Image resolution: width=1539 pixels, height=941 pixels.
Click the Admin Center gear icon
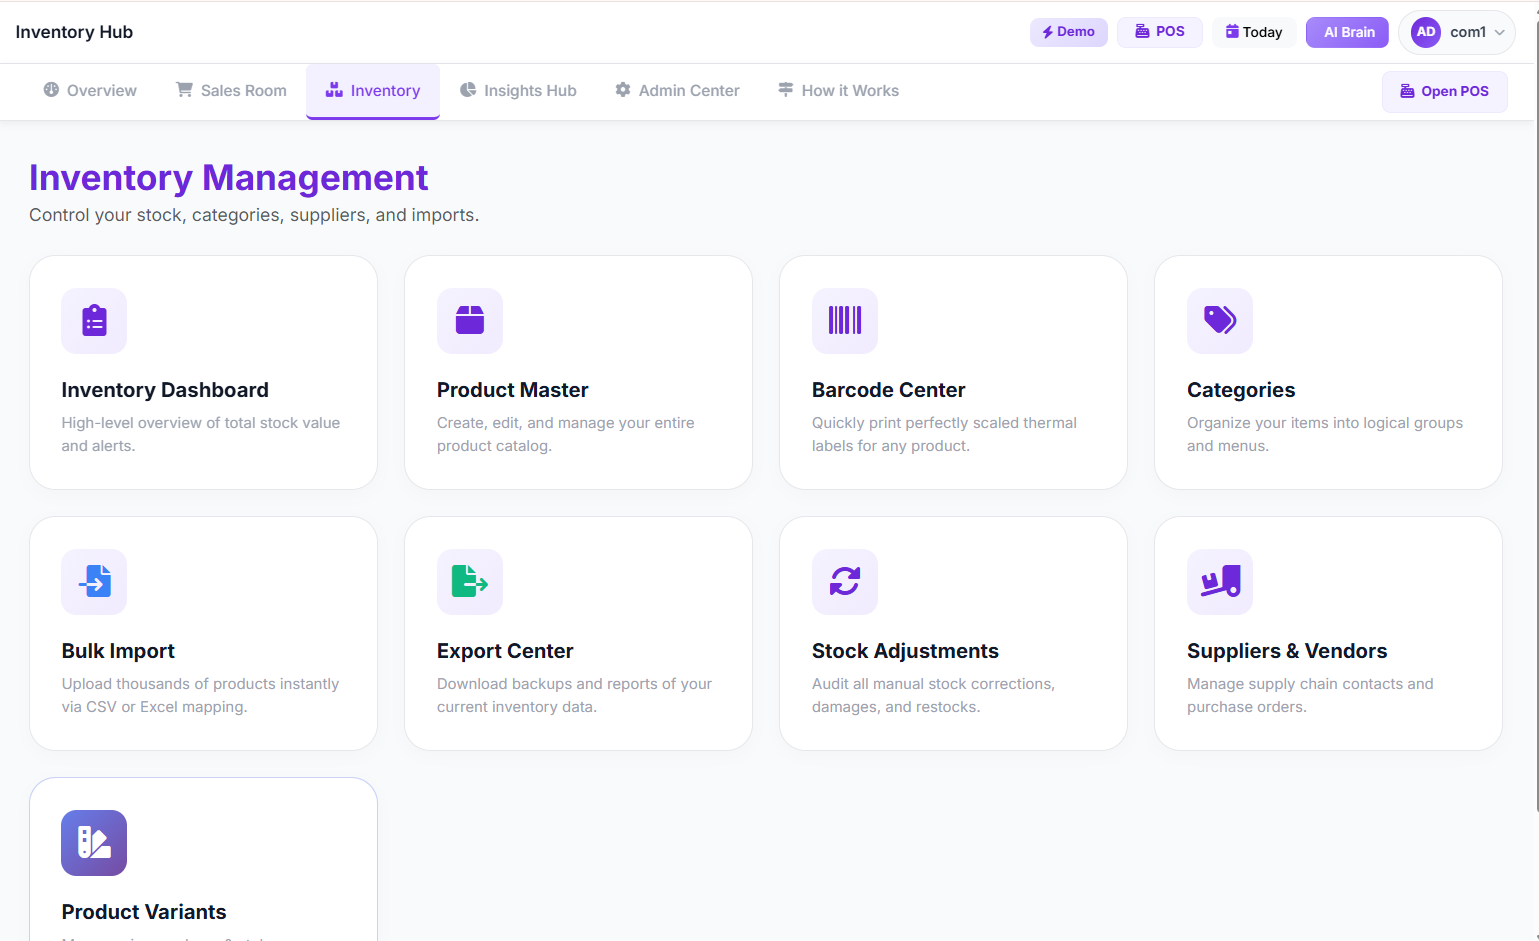point(623,90)
